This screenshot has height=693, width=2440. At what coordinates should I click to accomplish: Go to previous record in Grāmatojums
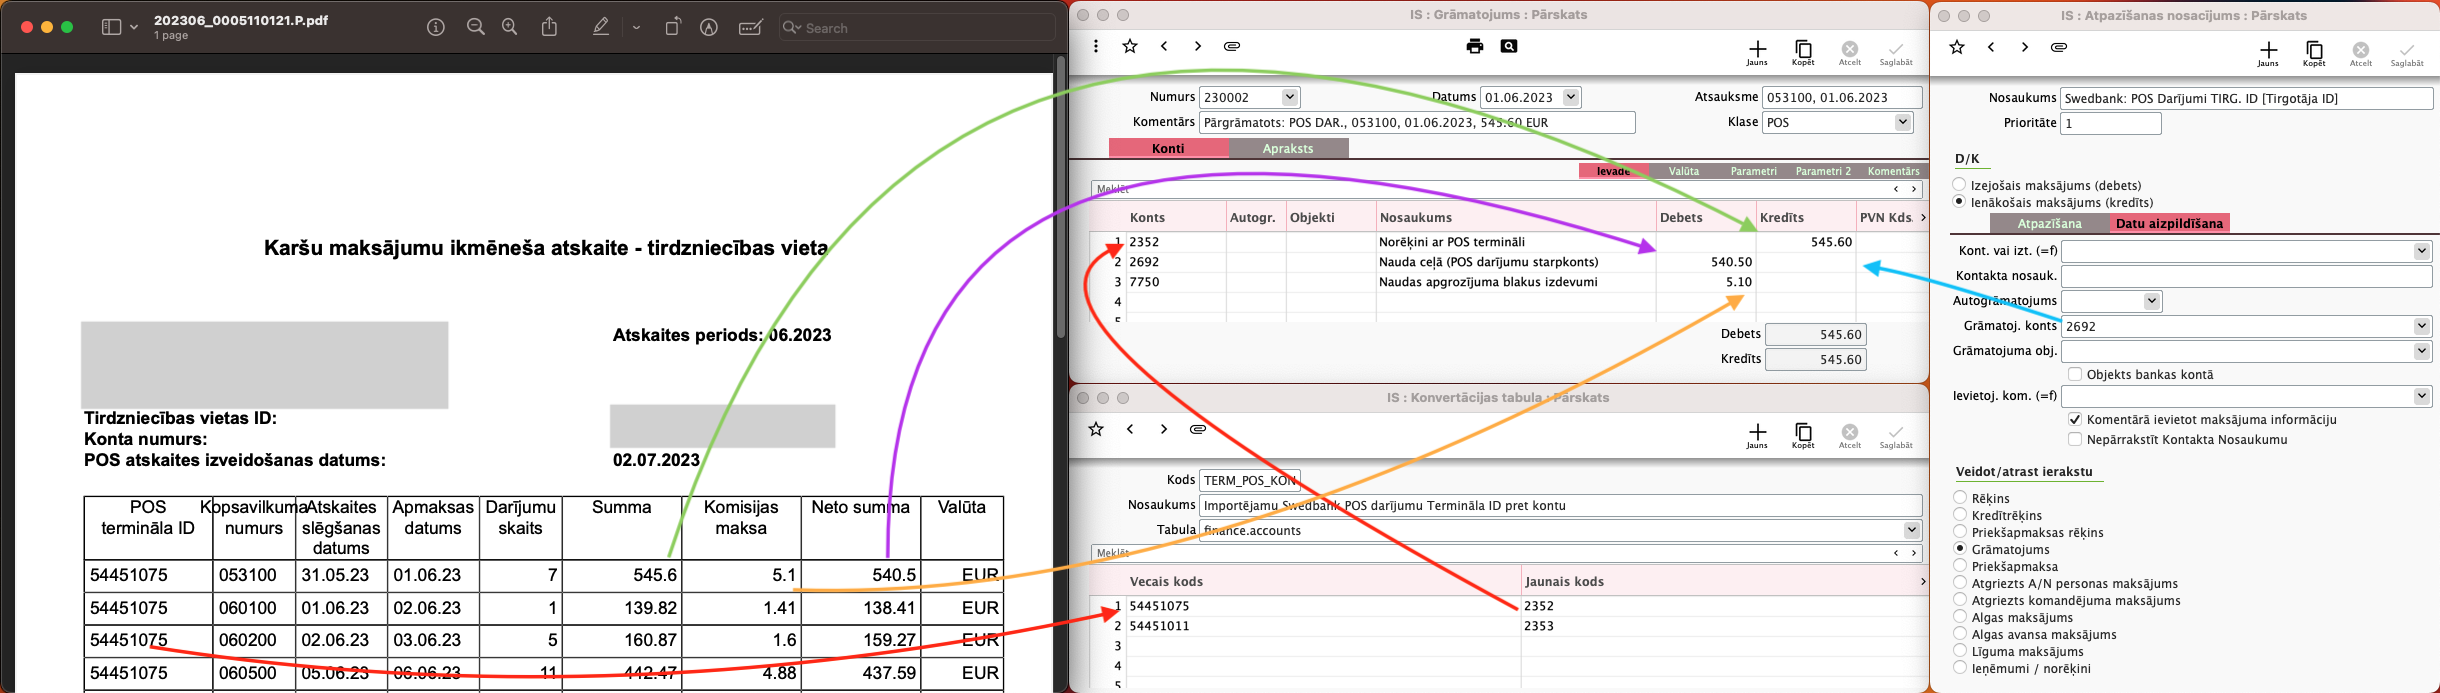[1164, 46]
